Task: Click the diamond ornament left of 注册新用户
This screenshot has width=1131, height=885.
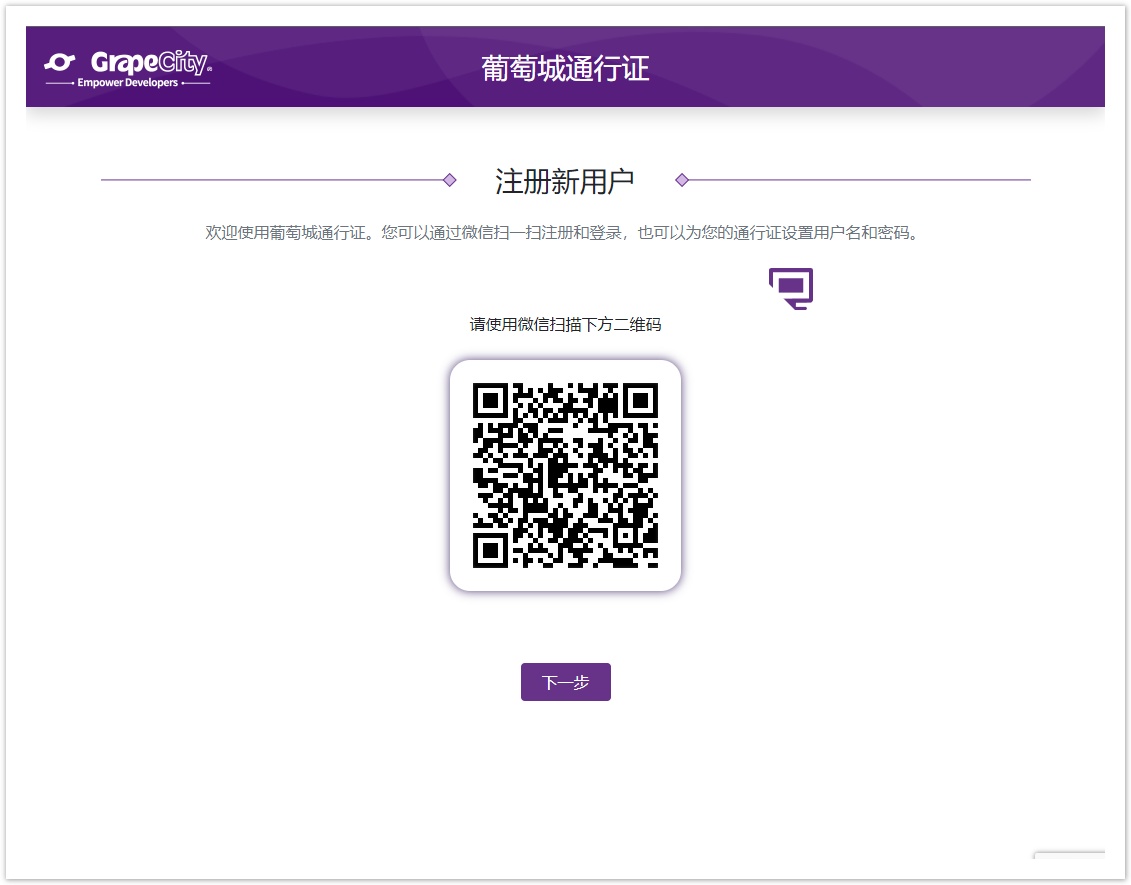Action: coord(450,180)
